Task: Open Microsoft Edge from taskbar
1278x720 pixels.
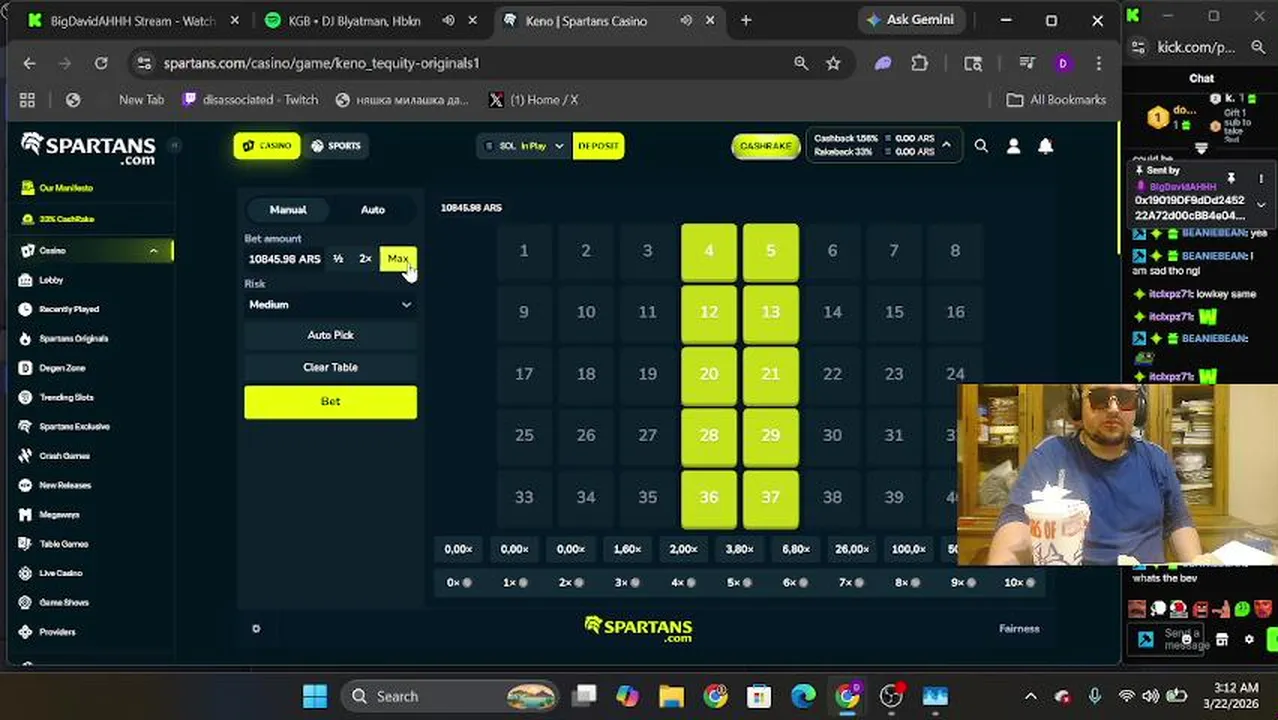Action: 803,696
